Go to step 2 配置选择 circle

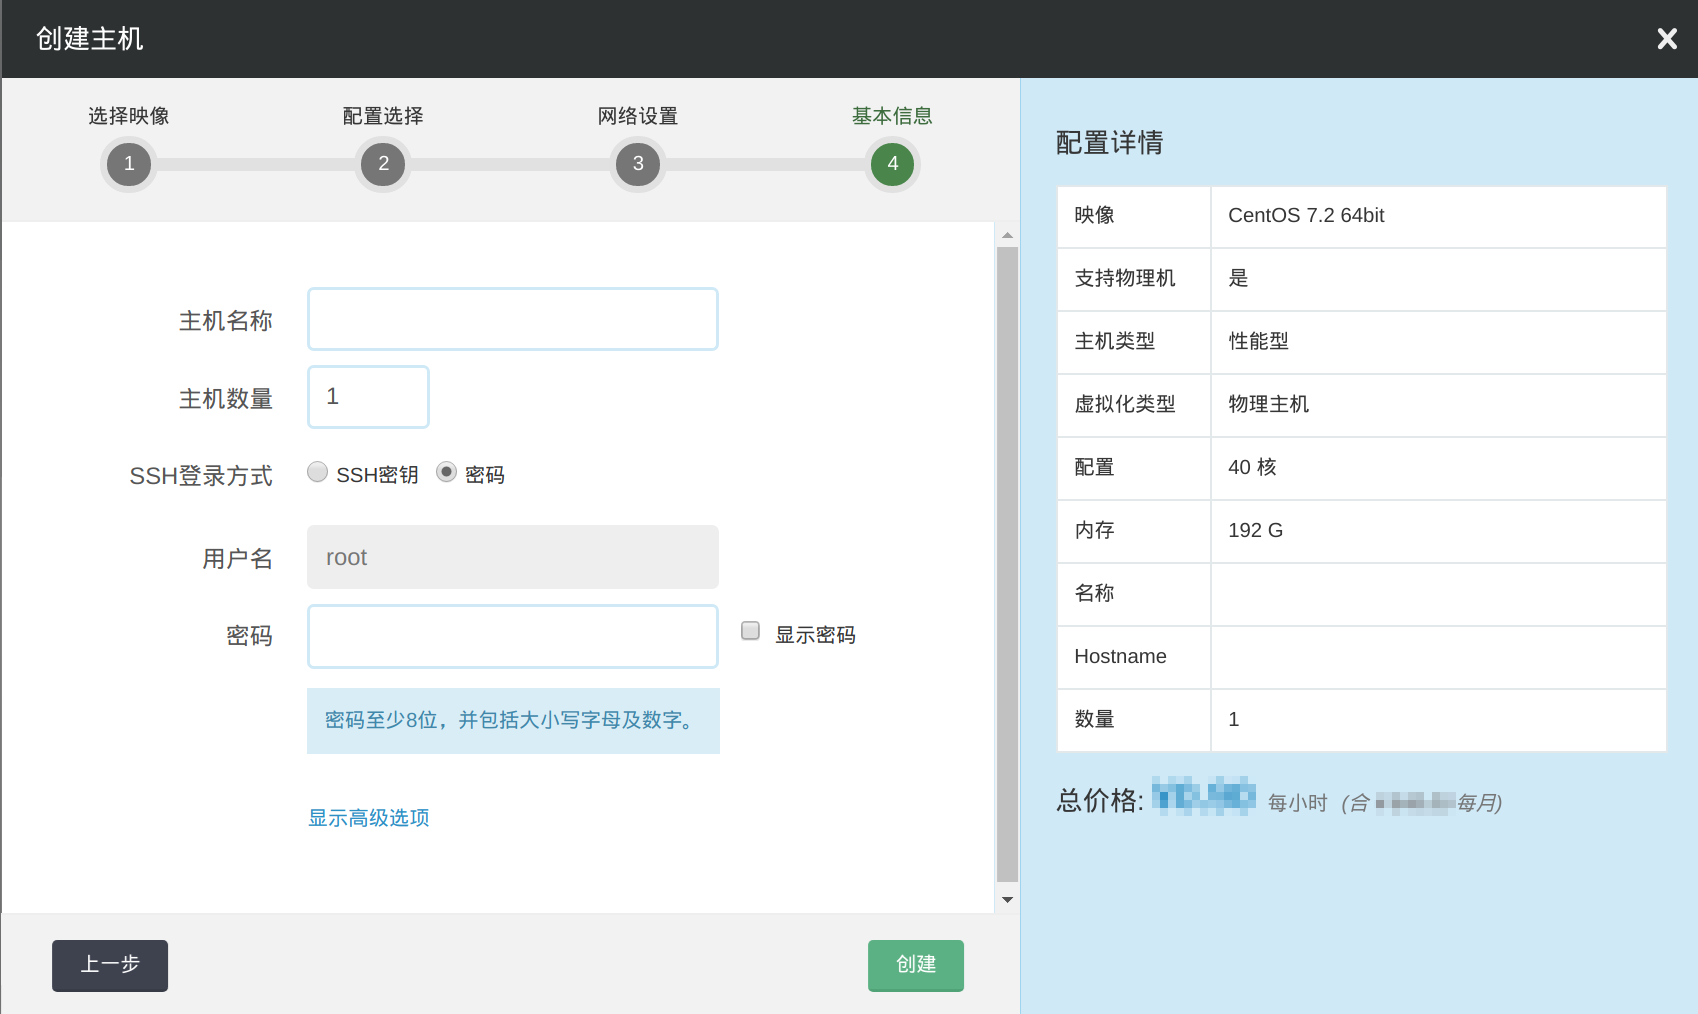pos(383,164)
